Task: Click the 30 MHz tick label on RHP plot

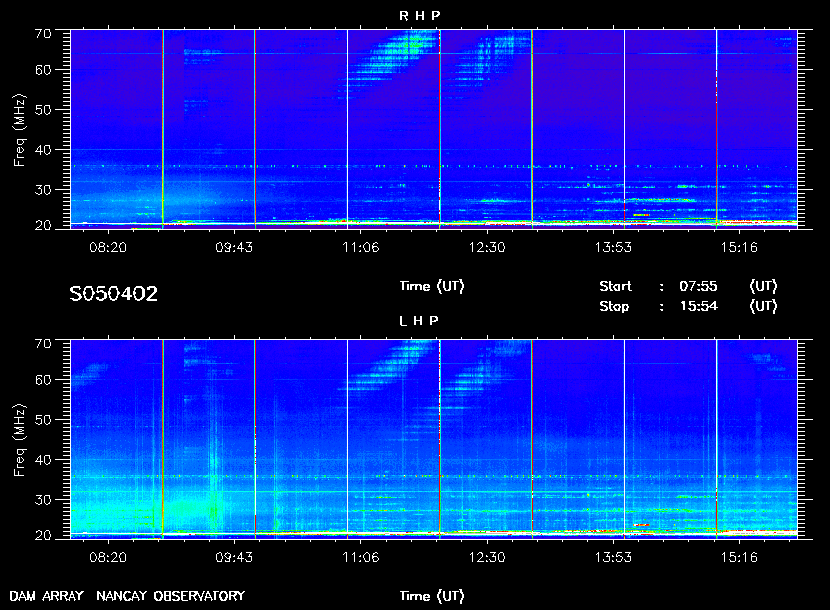Action: pos(43,190)
